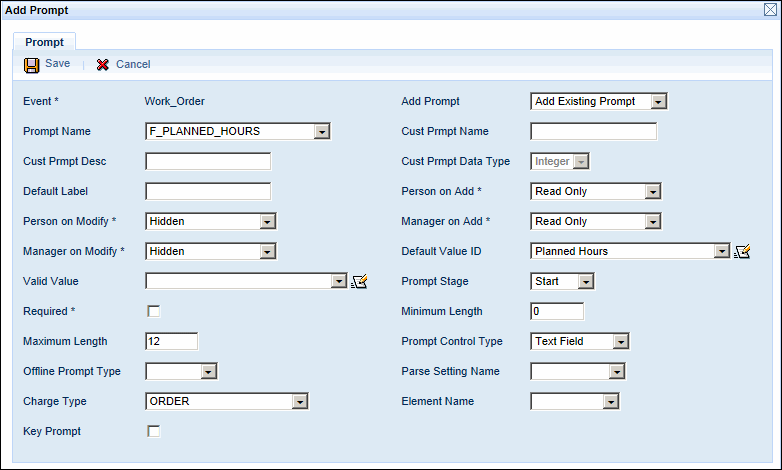
Task: Click the Save button label
Action: pos(57,64)
